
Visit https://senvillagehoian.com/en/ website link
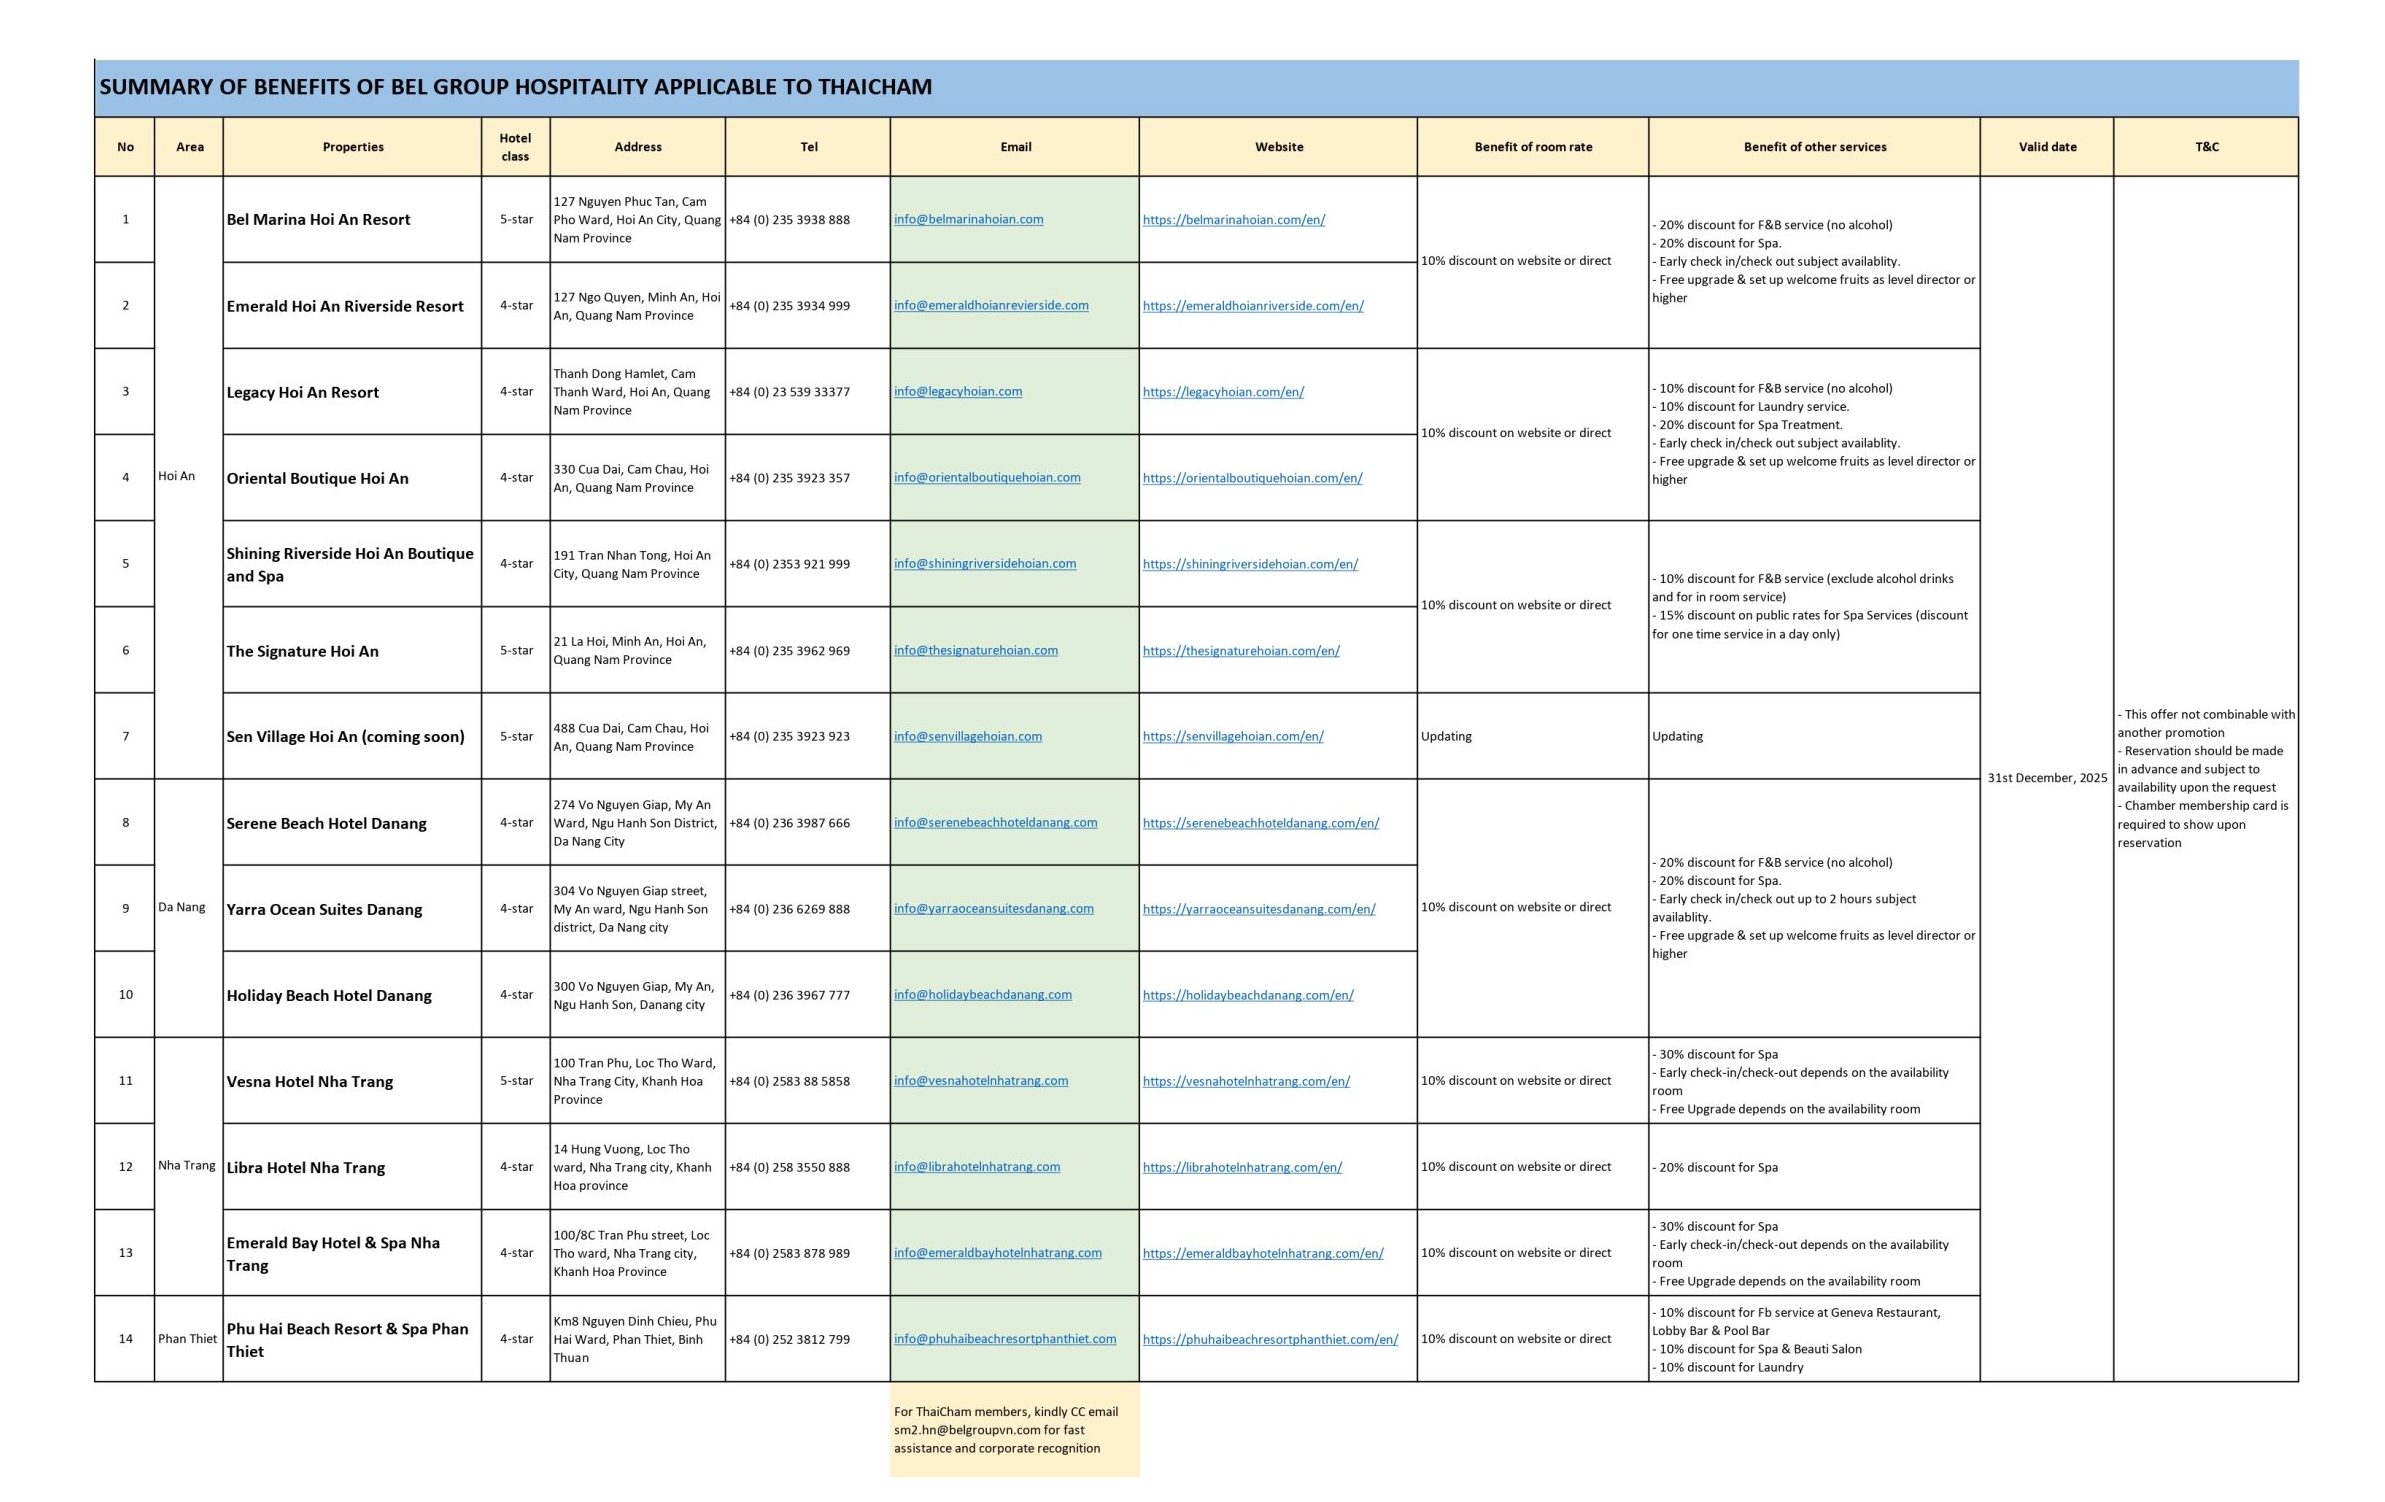(x=1233, y=736)
